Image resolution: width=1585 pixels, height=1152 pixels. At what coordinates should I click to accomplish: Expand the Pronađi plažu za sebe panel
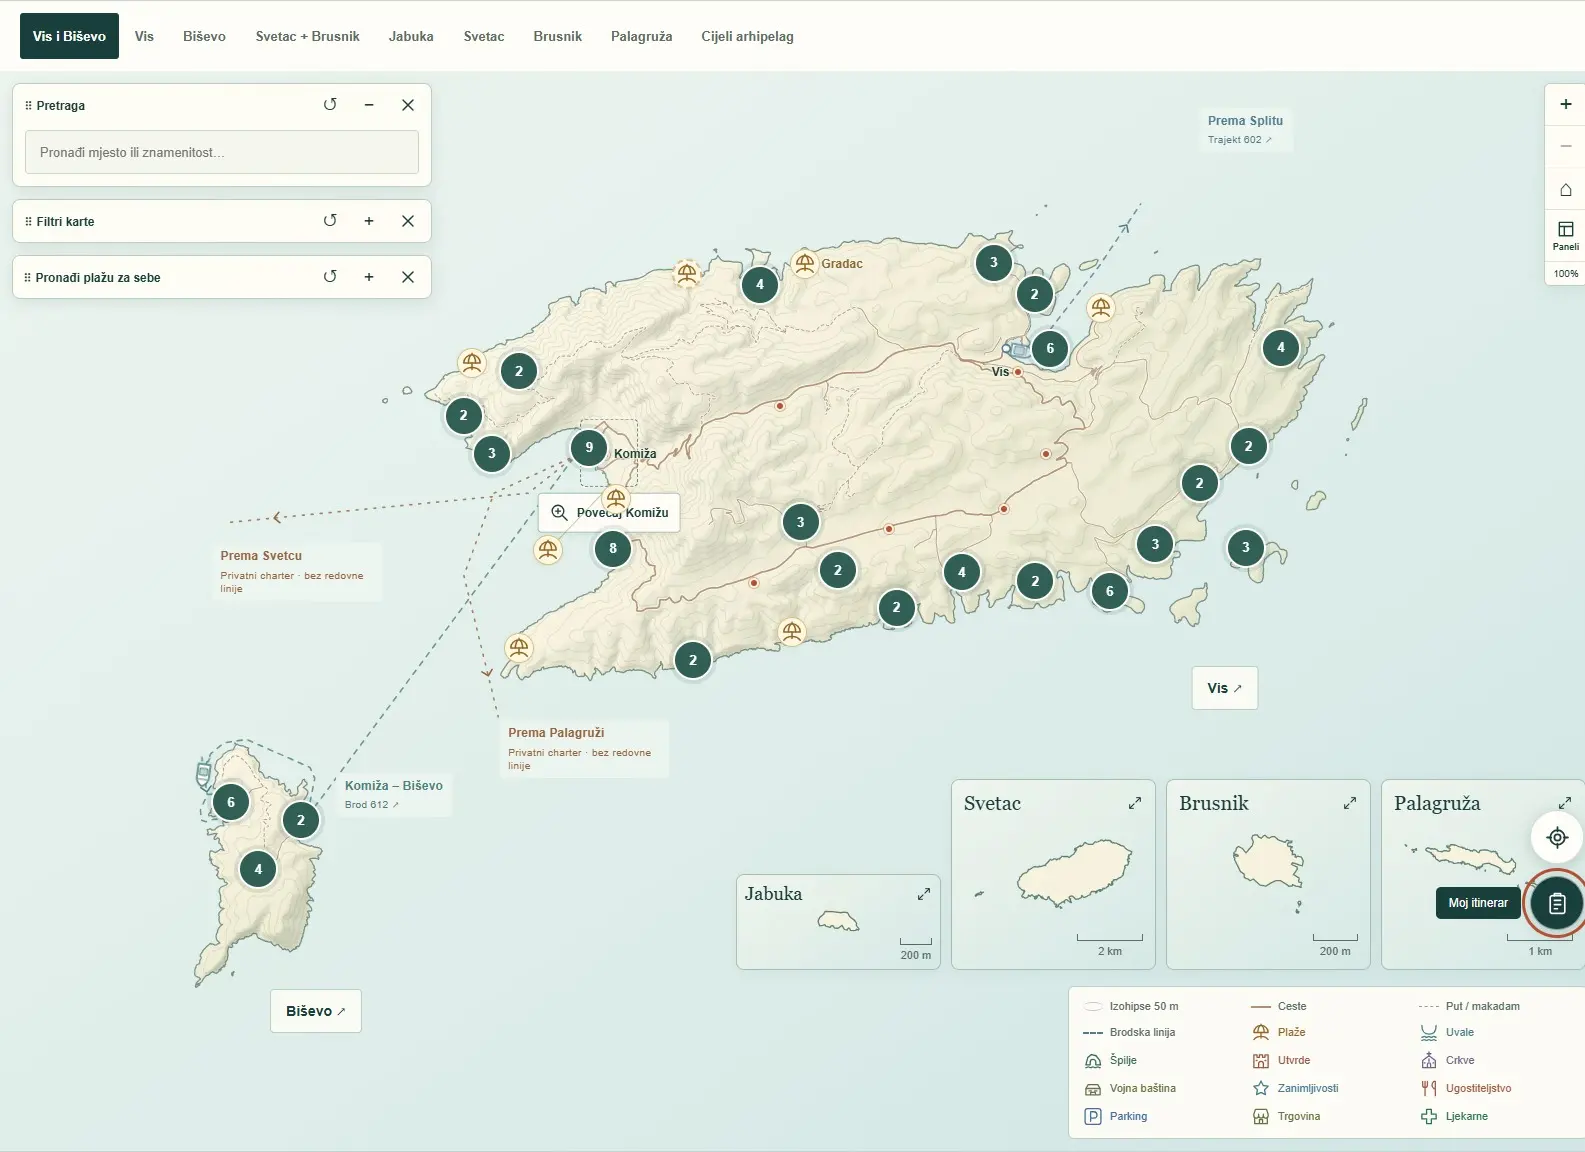tap(369, 277)
